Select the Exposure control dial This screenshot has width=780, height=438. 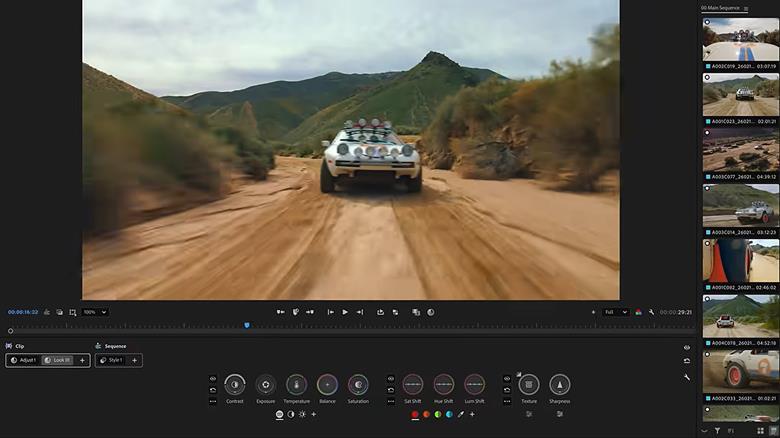point(265,384)
